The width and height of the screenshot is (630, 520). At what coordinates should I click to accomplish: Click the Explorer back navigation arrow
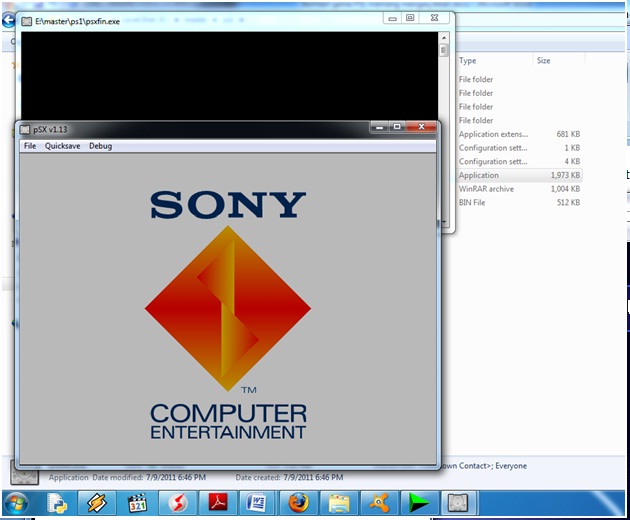pos(8,20)
